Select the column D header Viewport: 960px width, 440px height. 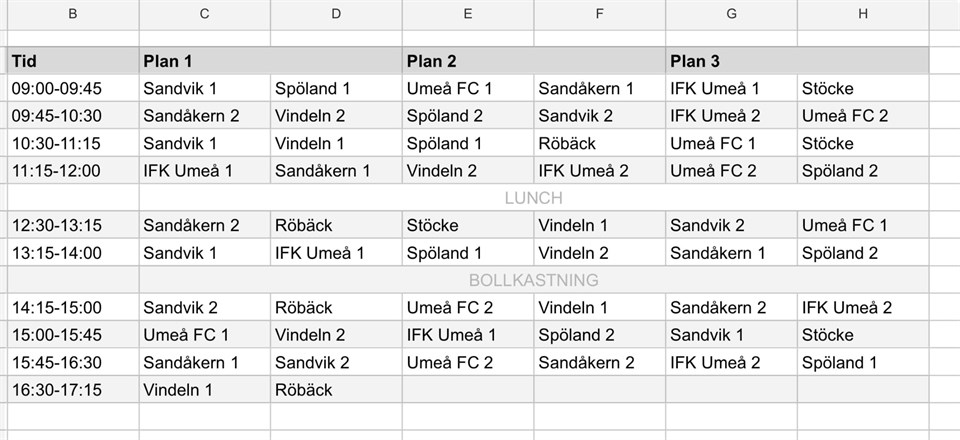point(336,14)
